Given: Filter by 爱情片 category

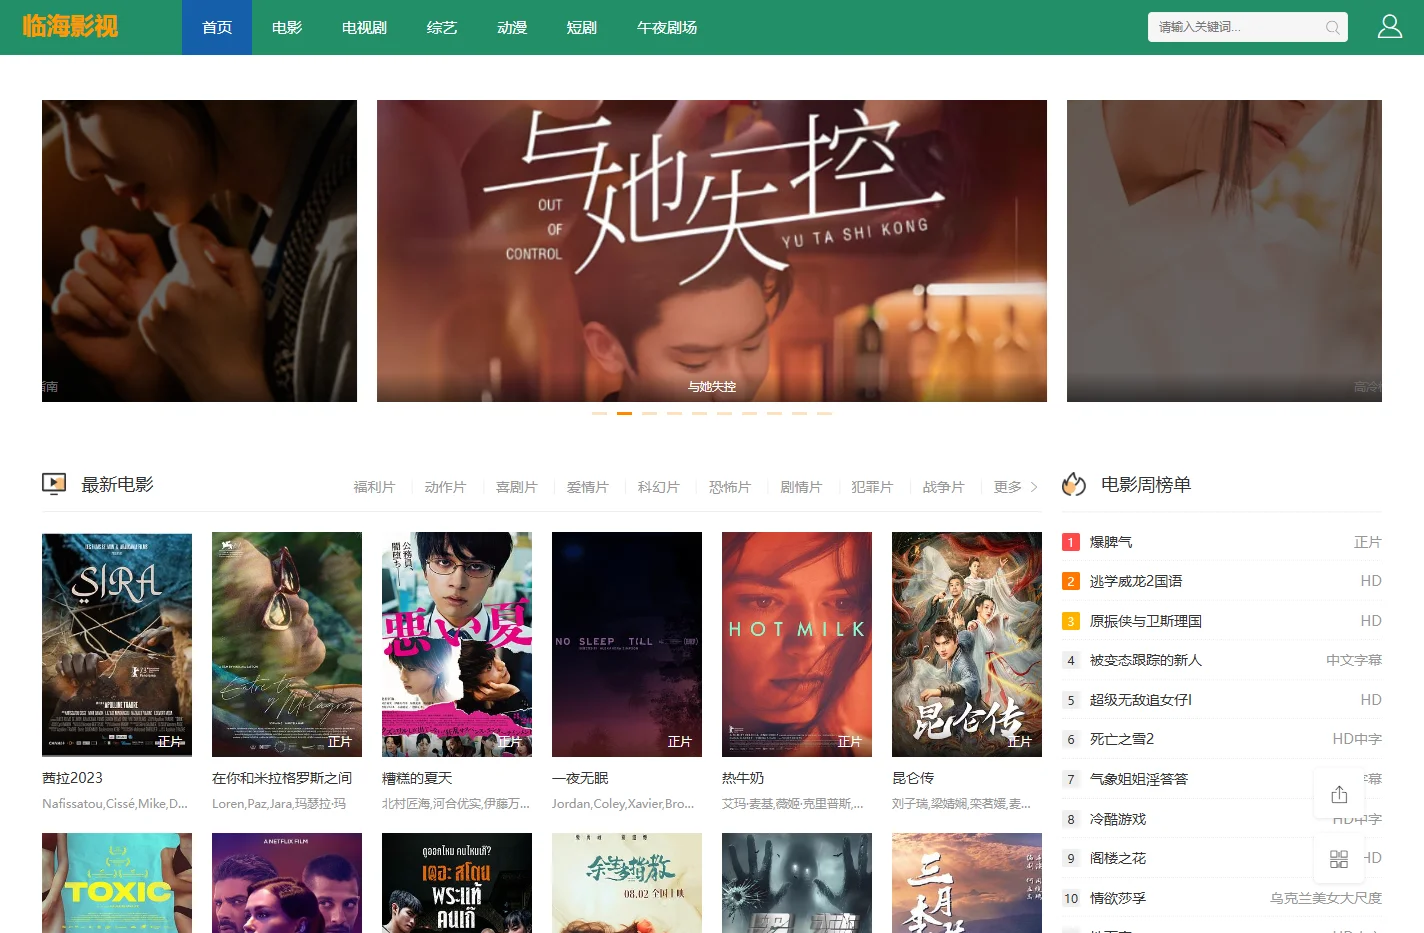Looking at the screenshot, I should point(587,487).
